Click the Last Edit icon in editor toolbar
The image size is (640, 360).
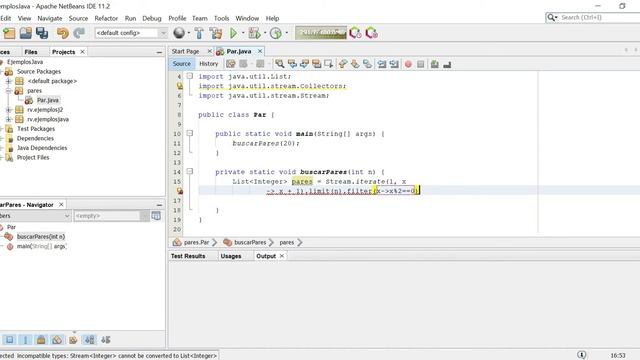(231, 64)
